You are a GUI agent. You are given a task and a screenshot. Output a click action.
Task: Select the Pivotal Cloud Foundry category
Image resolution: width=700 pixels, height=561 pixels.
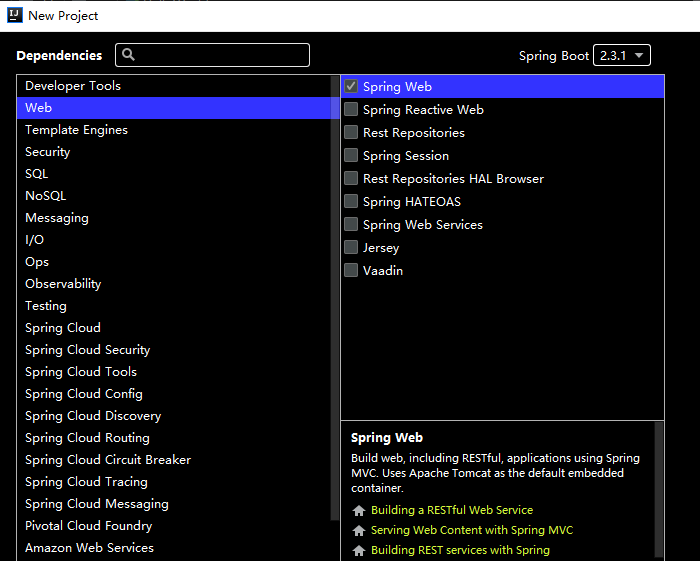174,525
